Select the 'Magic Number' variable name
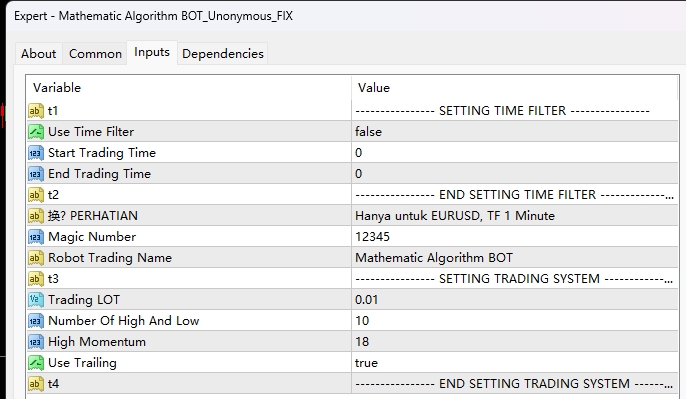Image resolution: width=686 pixels, height=399 pixels. [92, 237]
